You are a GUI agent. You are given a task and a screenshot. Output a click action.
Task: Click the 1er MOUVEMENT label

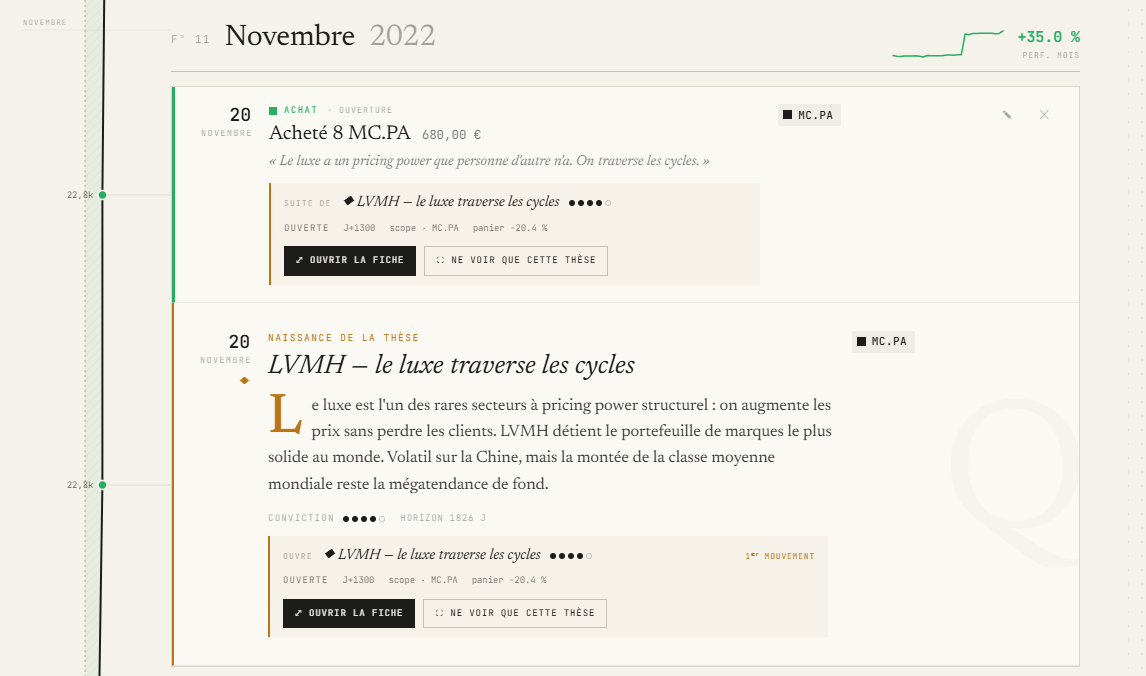[780, 556]
